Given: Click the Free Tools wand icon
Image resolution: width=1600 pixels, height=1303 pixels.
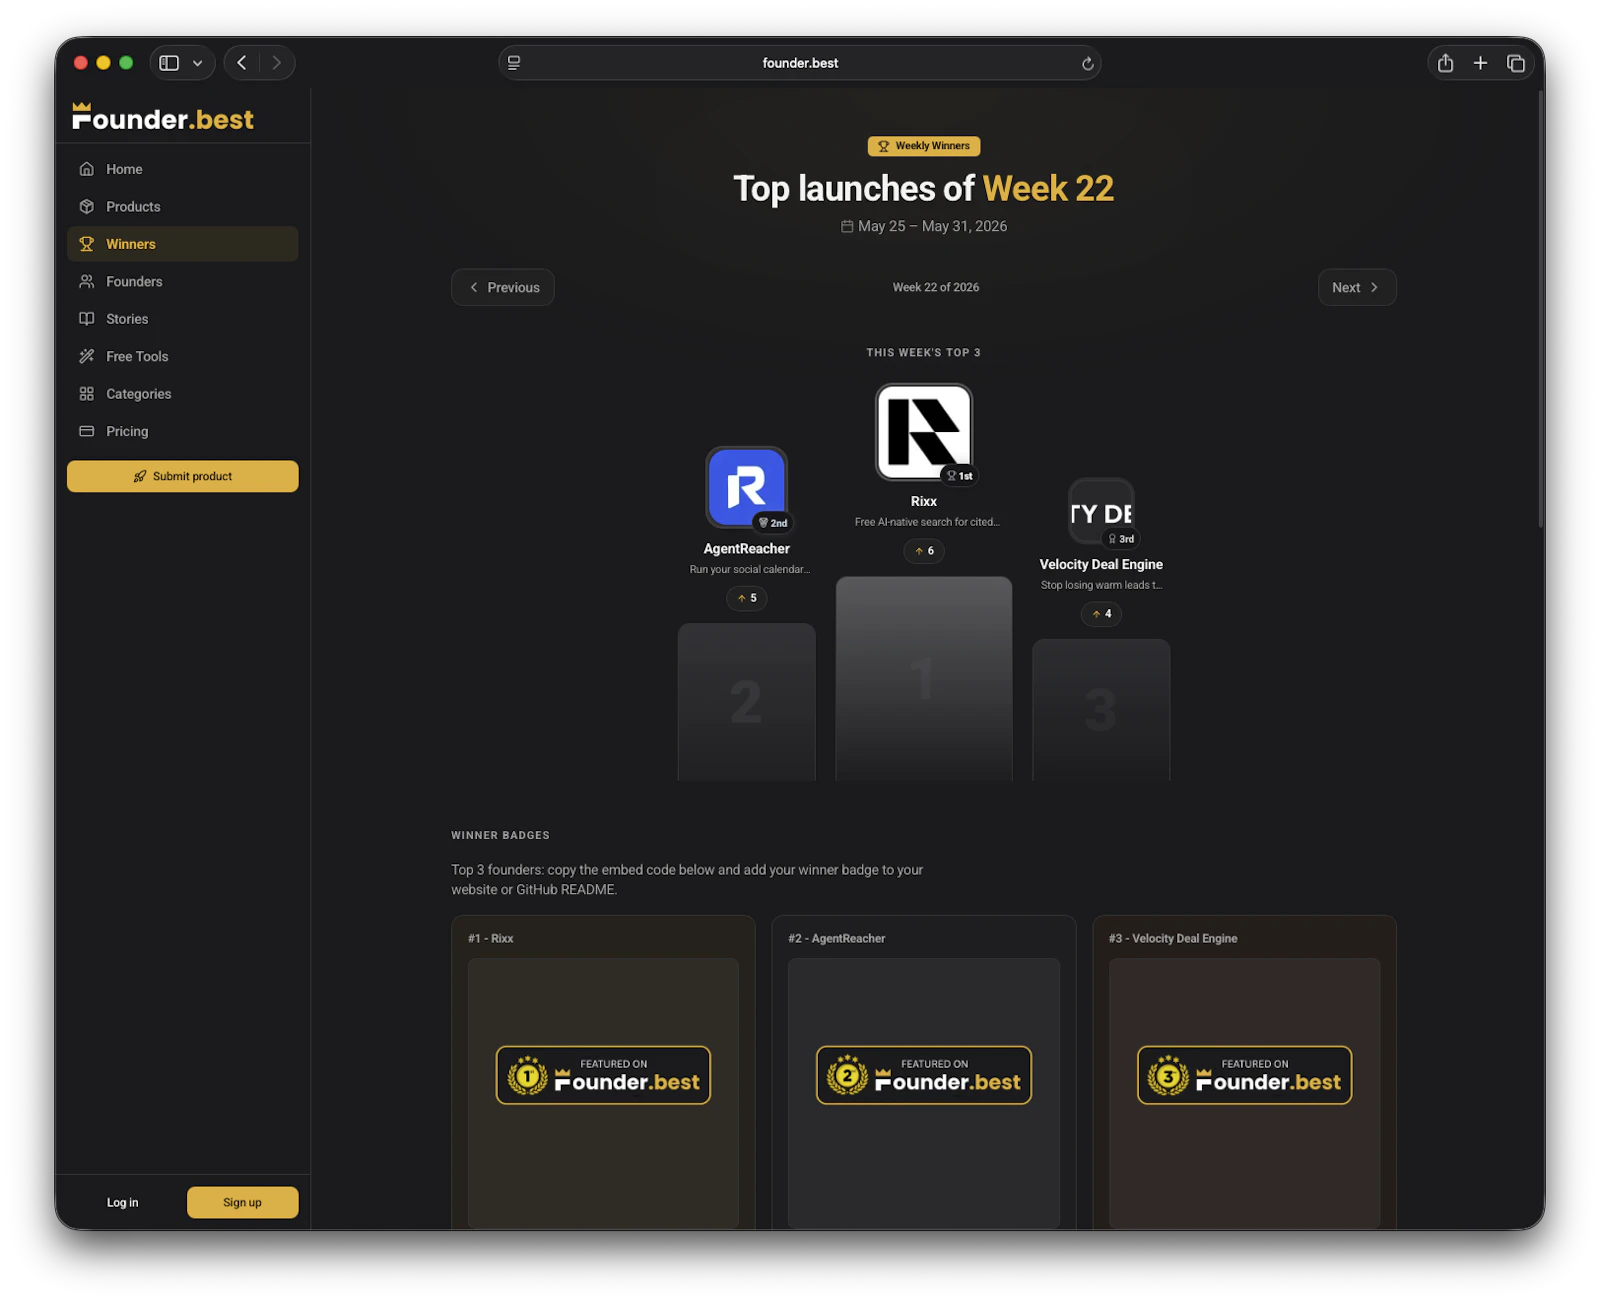Looking at the screenshot, I should 87,357.
